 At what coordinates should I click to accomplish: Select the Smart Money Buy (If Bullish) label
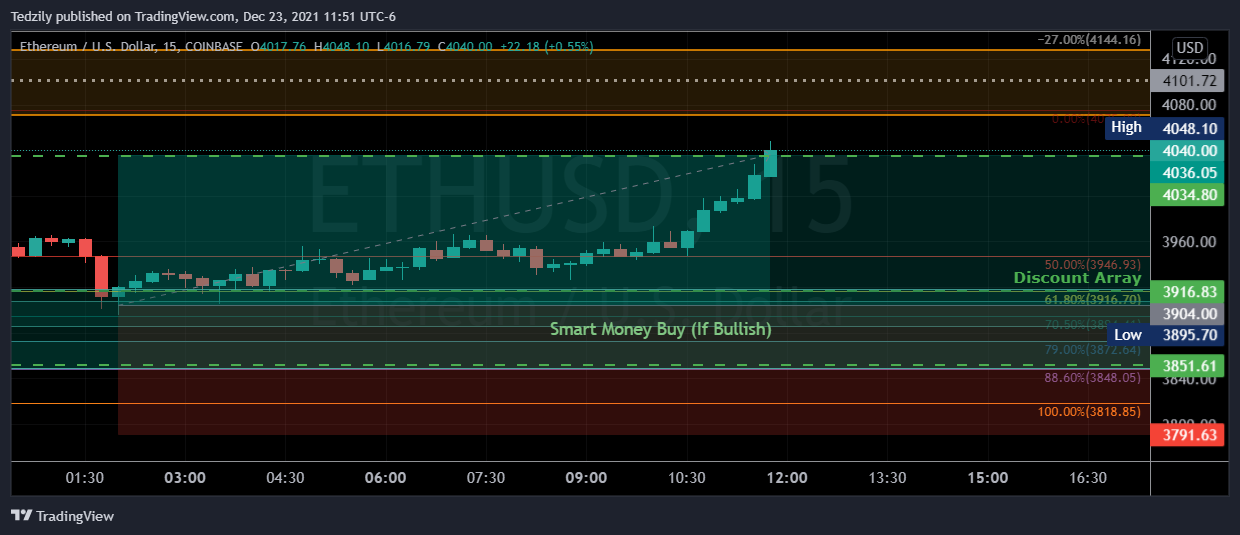[660, 329]
